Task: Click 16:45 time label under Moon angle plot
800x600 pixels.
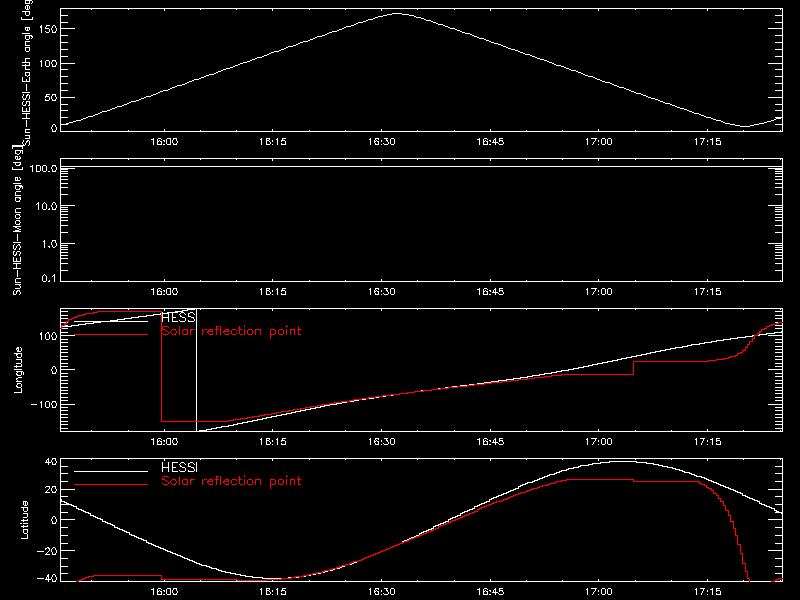Action: 490,292
